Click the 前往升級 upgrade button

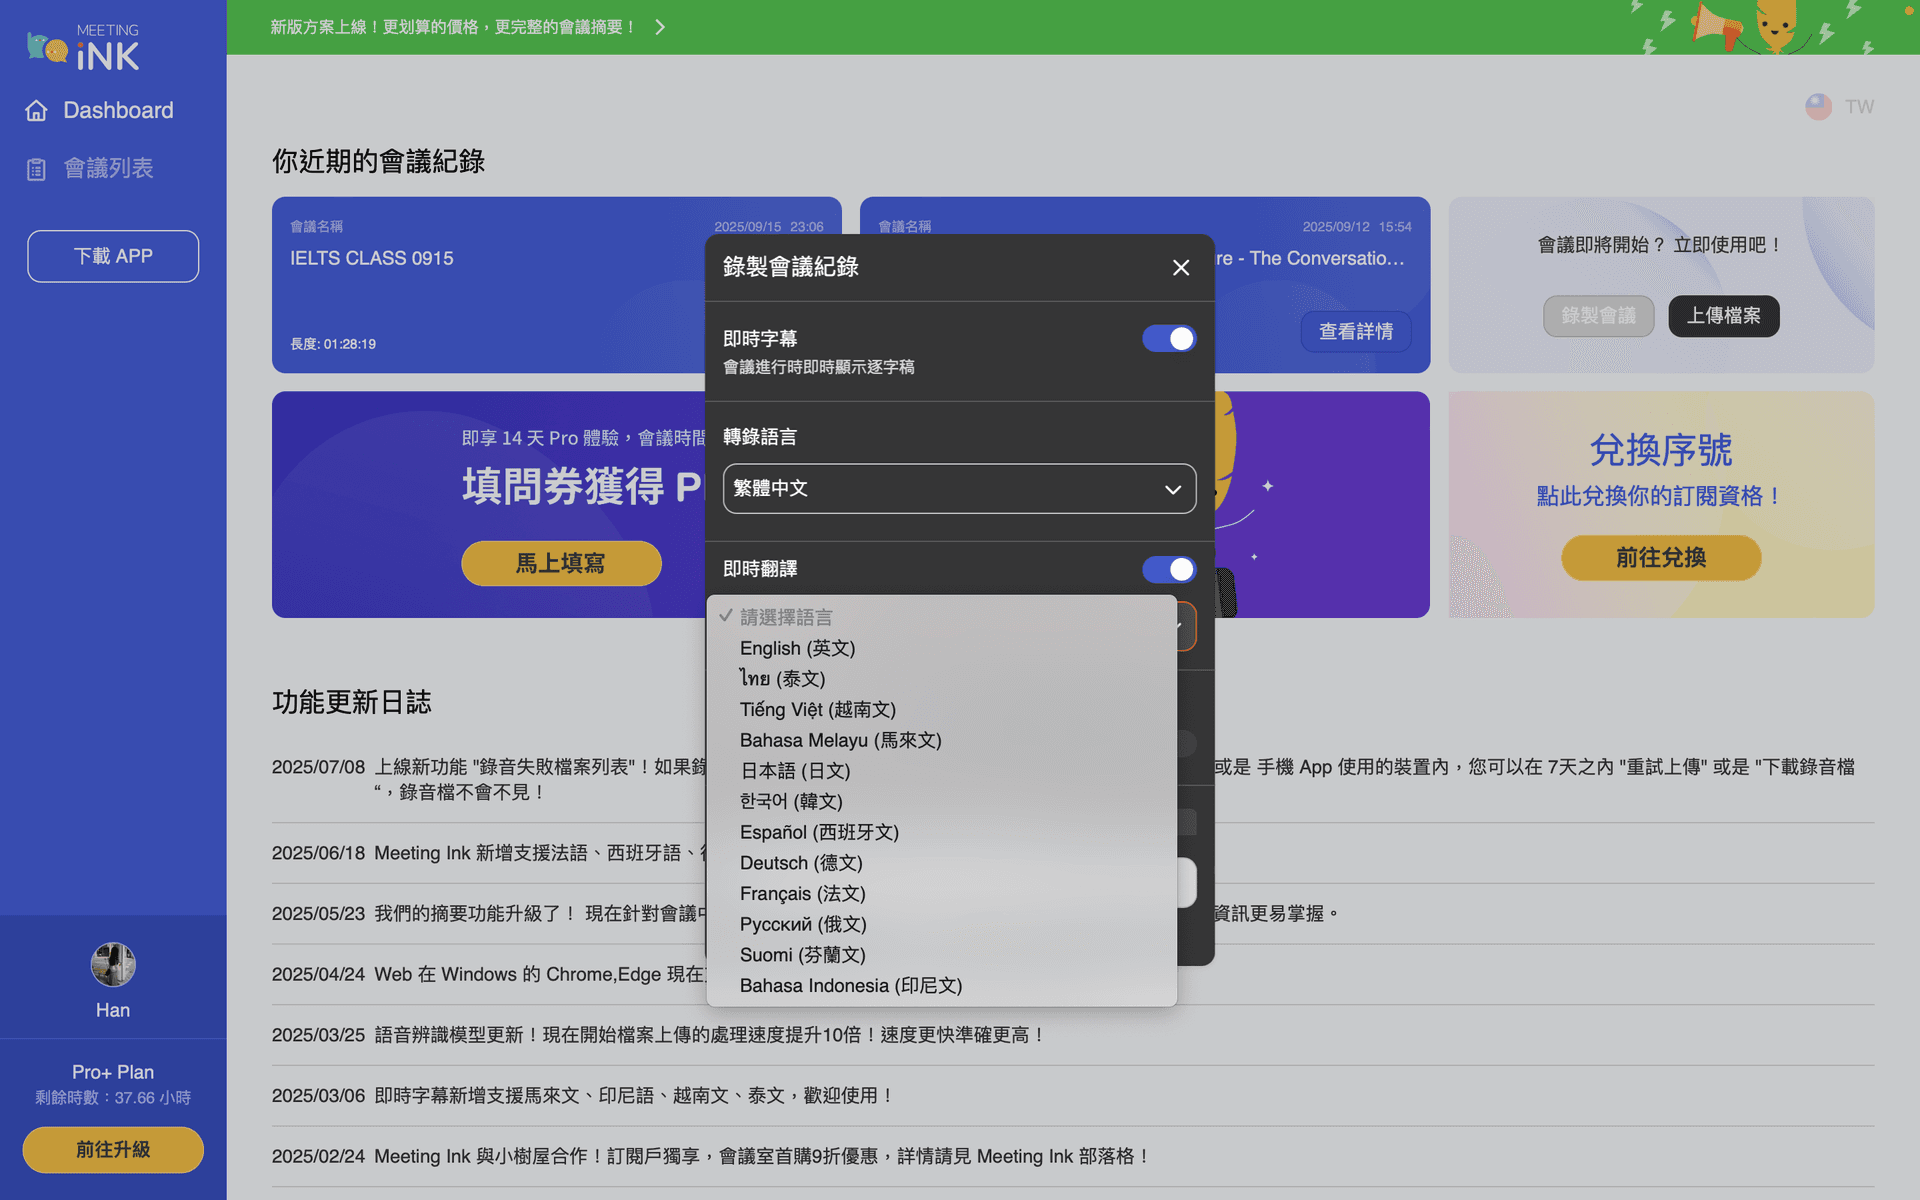point(113,1150)
